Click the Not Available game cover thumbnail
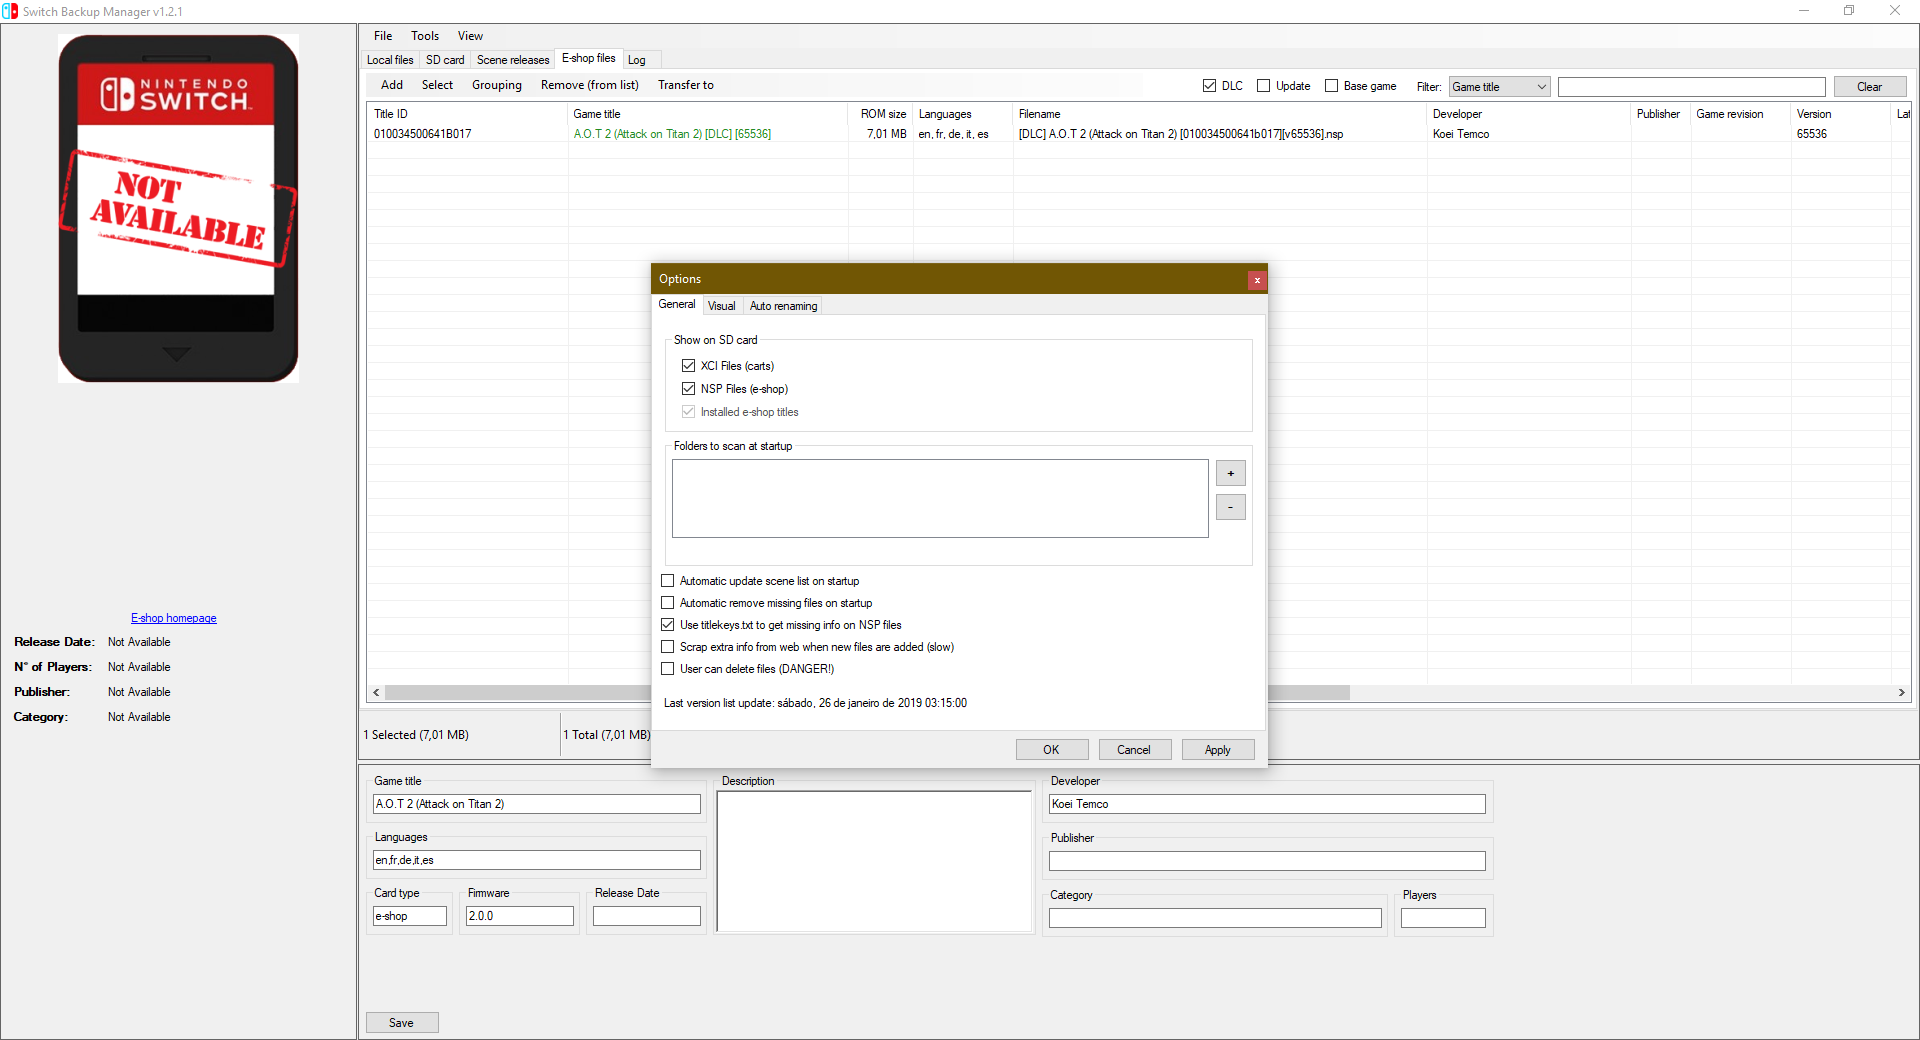Image resolution: width=1920 pixels, height=1040 pixels. 178,208
